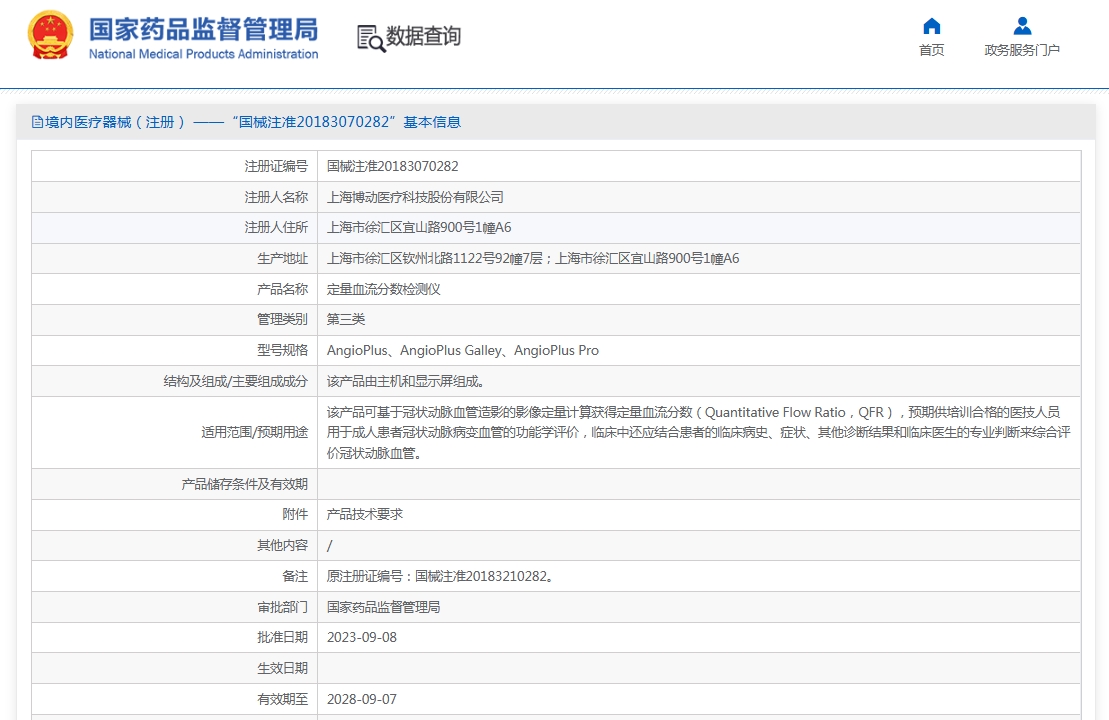Click the document icon beside 境内医疗器械 heading

pyautogui.click(x=37, y=122)
